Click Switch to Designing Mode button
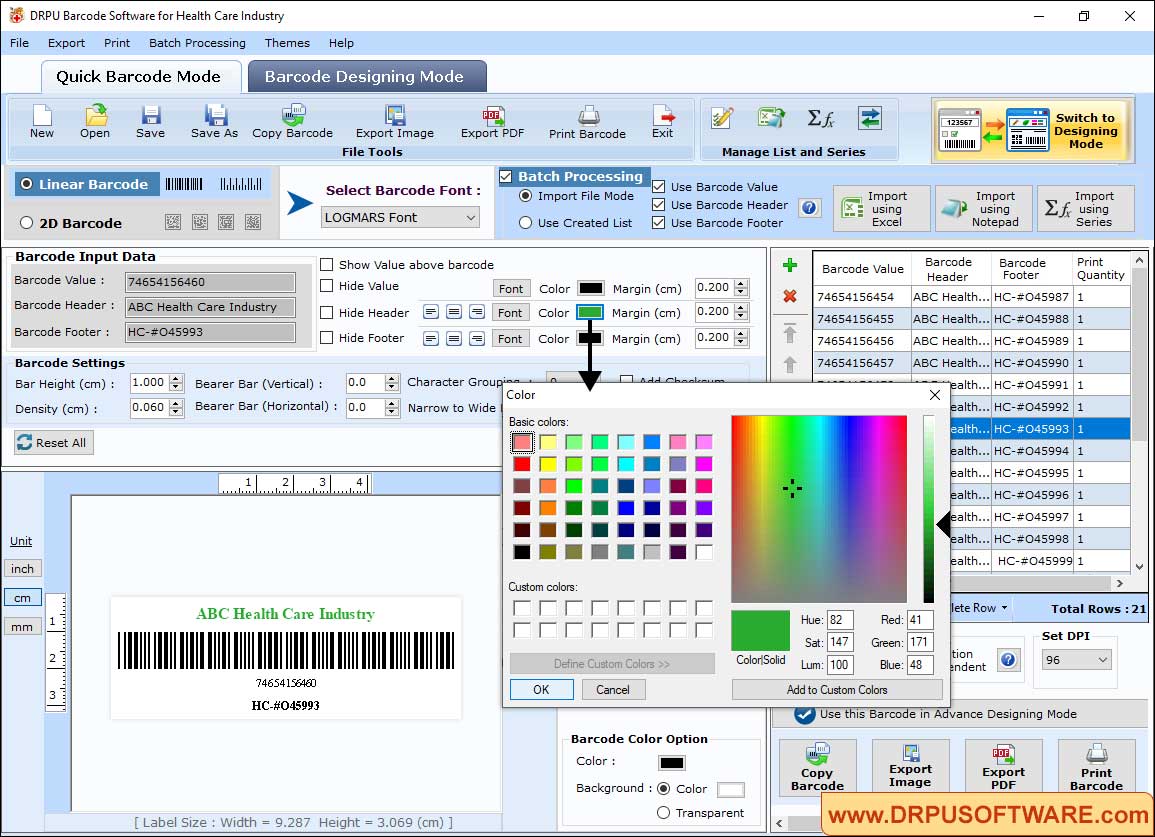The height and width of the screenshot is (837, 1155). [1031, 130]
